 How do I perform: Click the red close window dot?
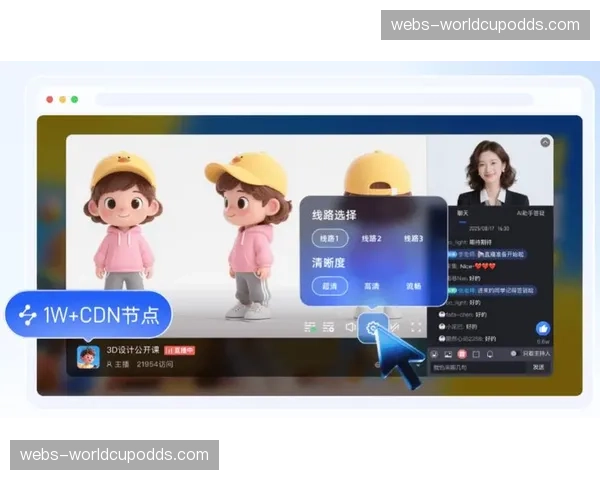point(50,100)
